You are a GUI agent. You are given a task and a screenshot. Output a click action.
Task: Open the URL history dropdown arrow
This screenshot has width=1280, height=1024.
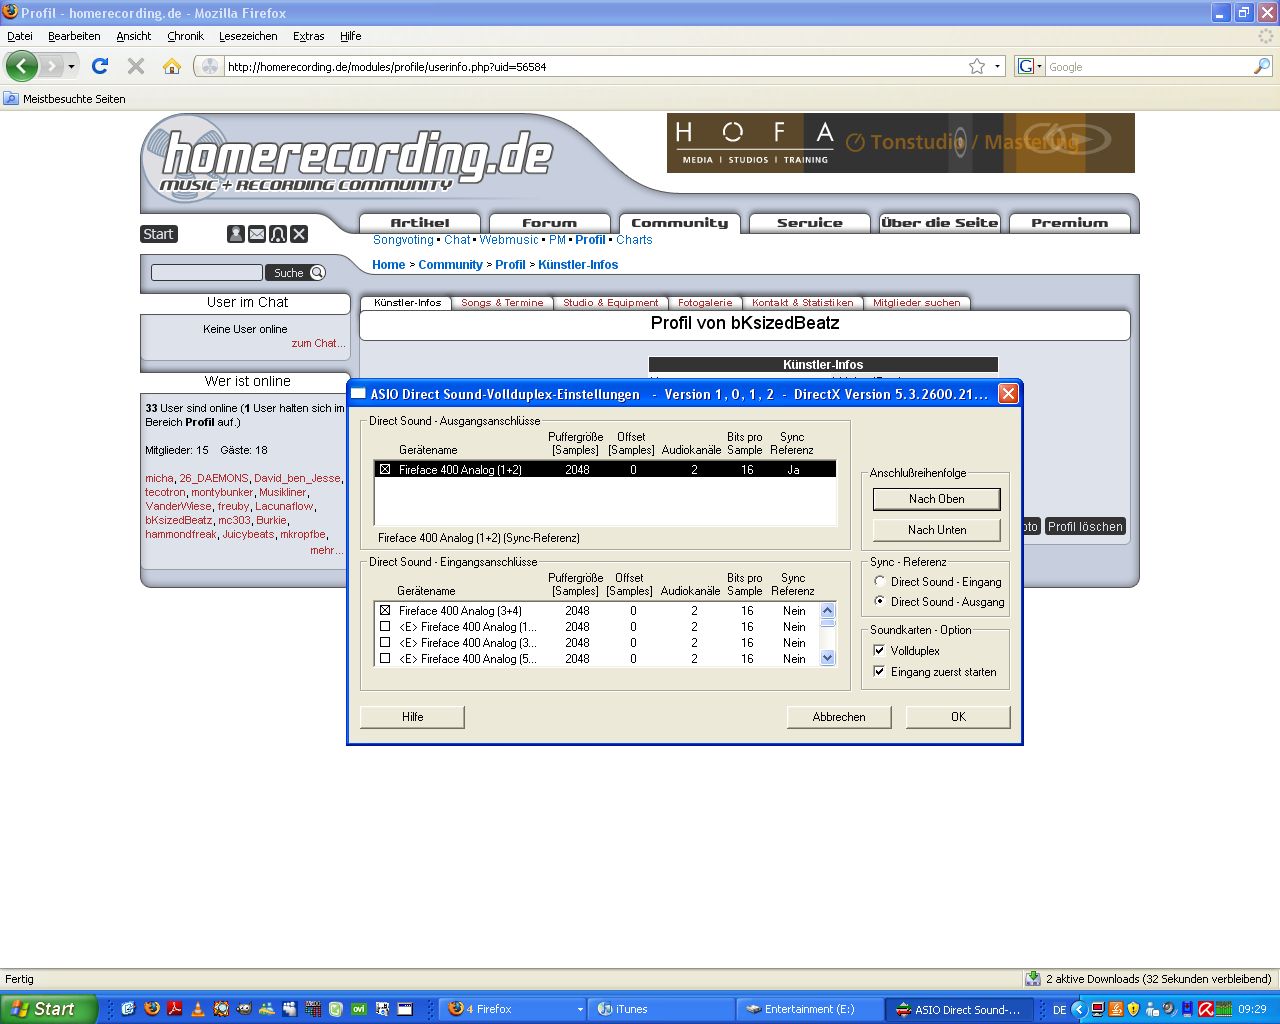[x=997, y=67]
